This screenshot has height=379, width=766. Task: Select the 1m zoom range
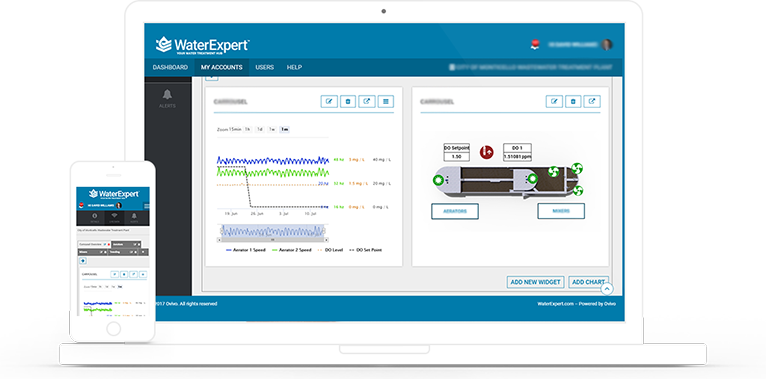(284, 129)
